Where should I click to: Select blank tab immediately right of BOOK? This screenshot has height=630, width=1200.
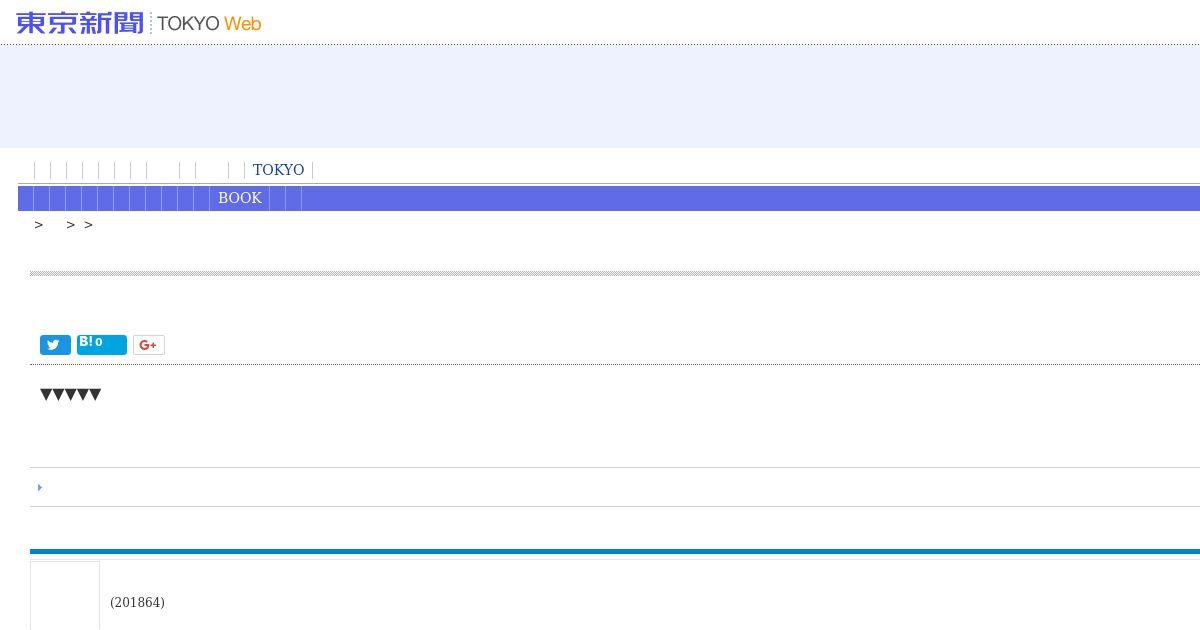tap(278, 198)
